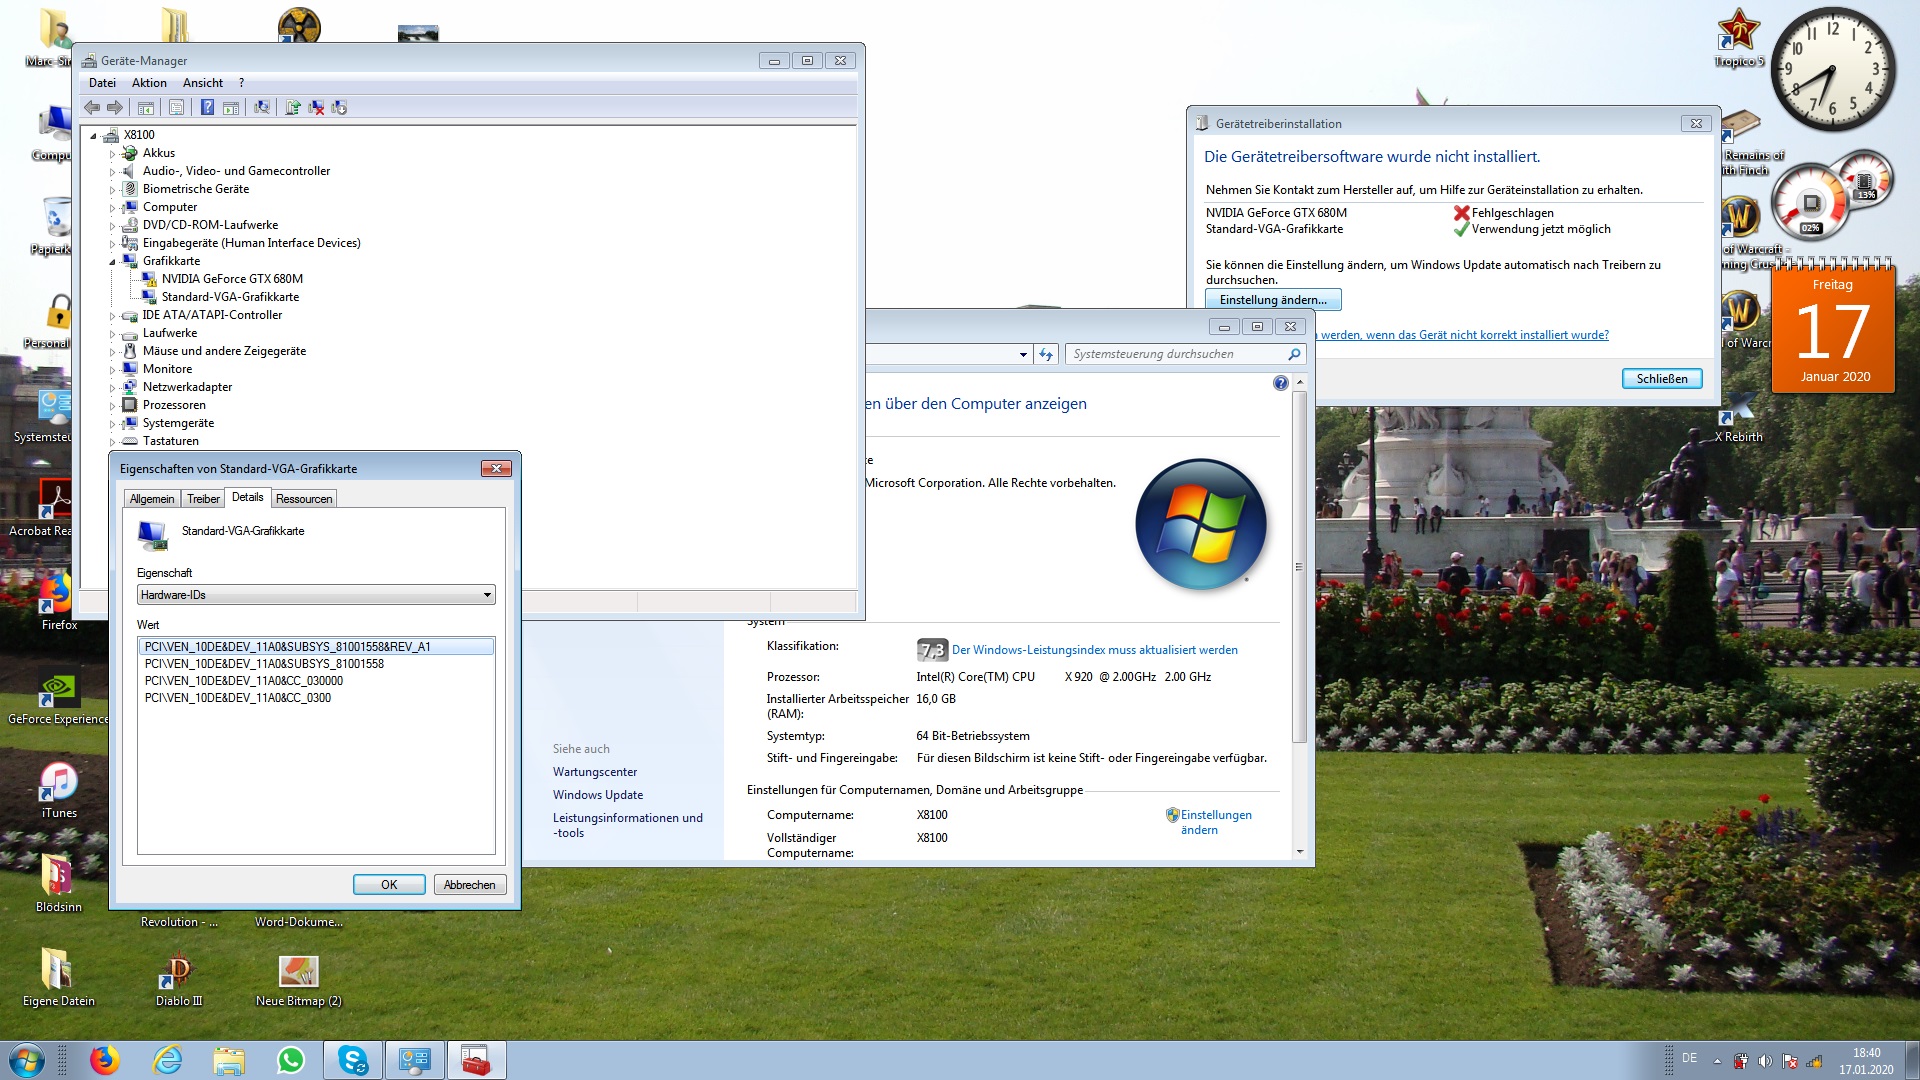Expand the Netzwerkadapter tree node

(112, 388)
